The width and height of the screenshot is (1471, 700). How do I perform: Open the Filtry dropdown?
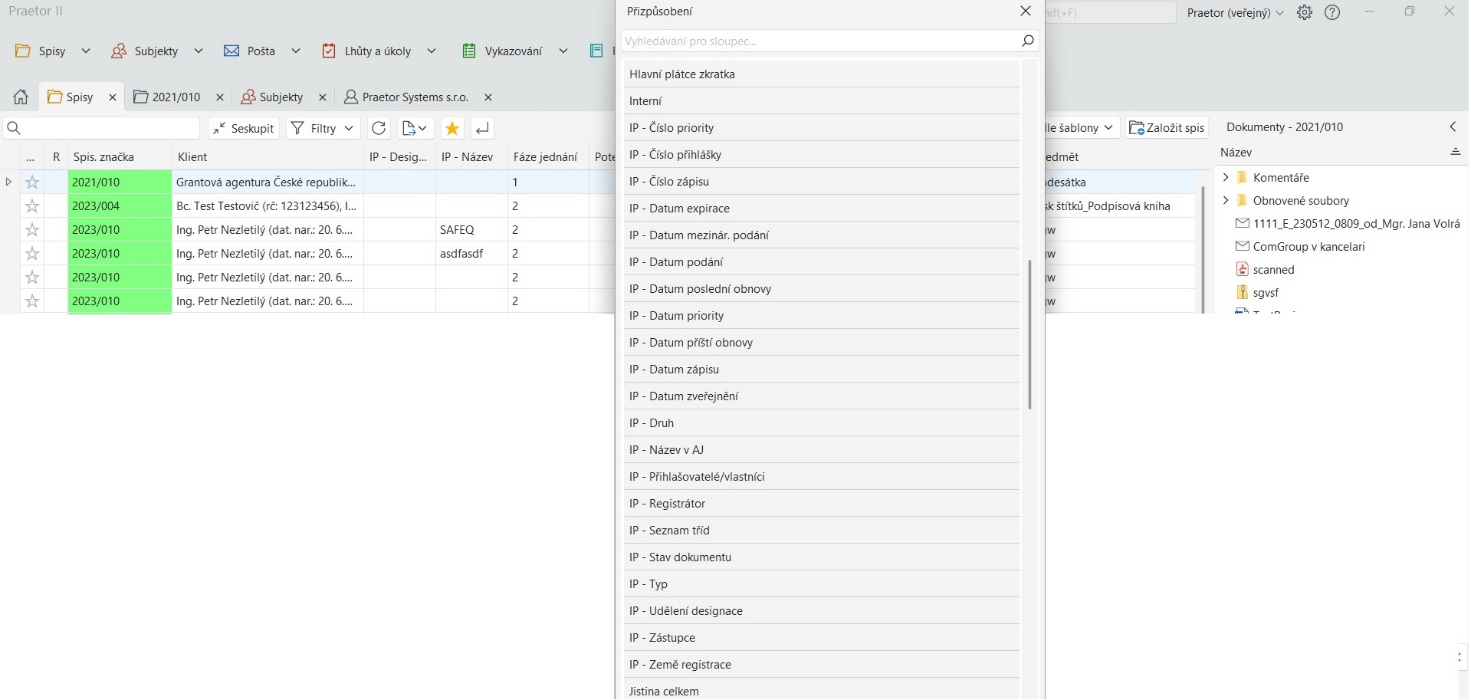[323, 128]
